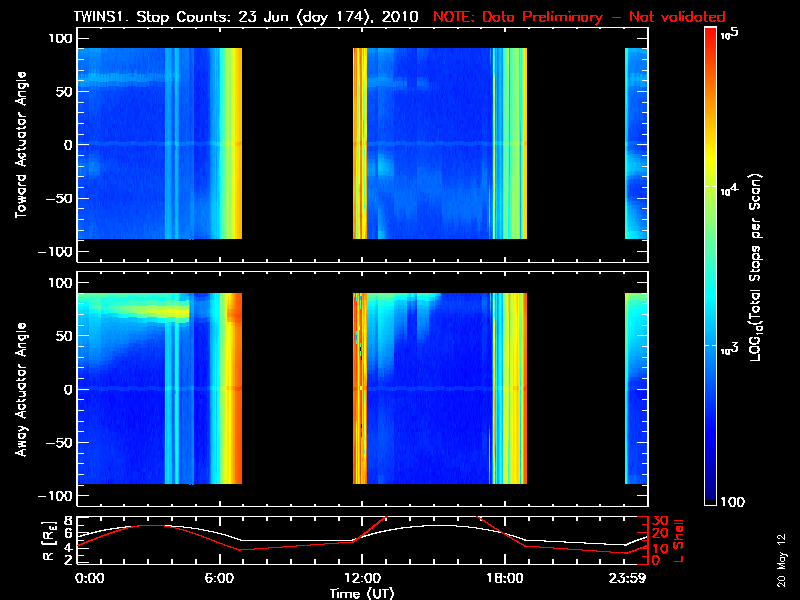
Task: Click the 'Toward Actuator Angle' axis label
Action: click(21, 145)
